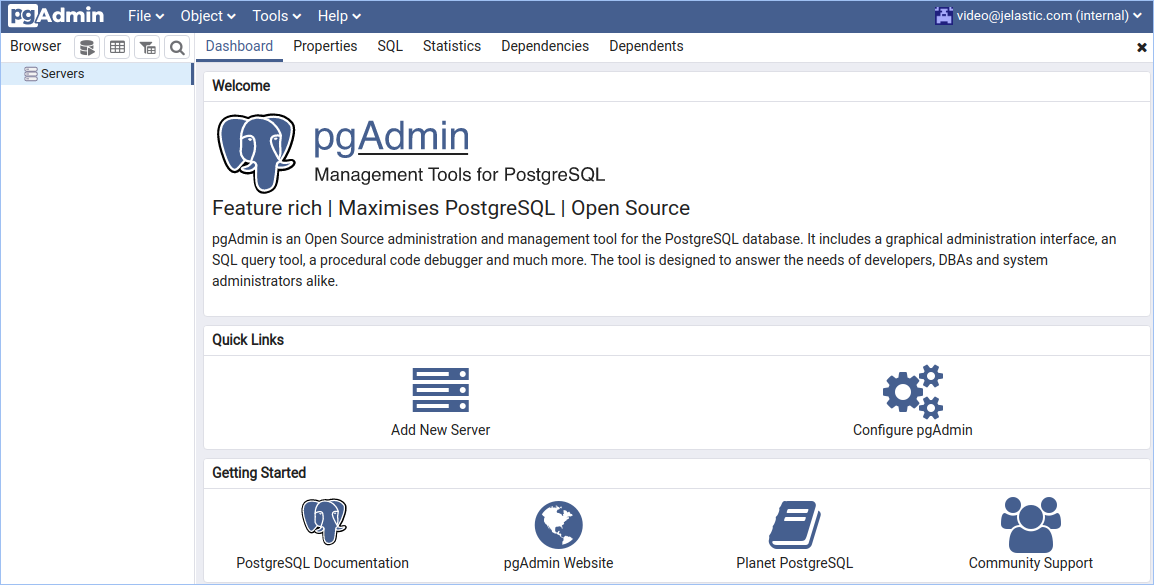Click the large pgAdmin heading text
This screenshot has height=585, width=1154.
[392, 137]
